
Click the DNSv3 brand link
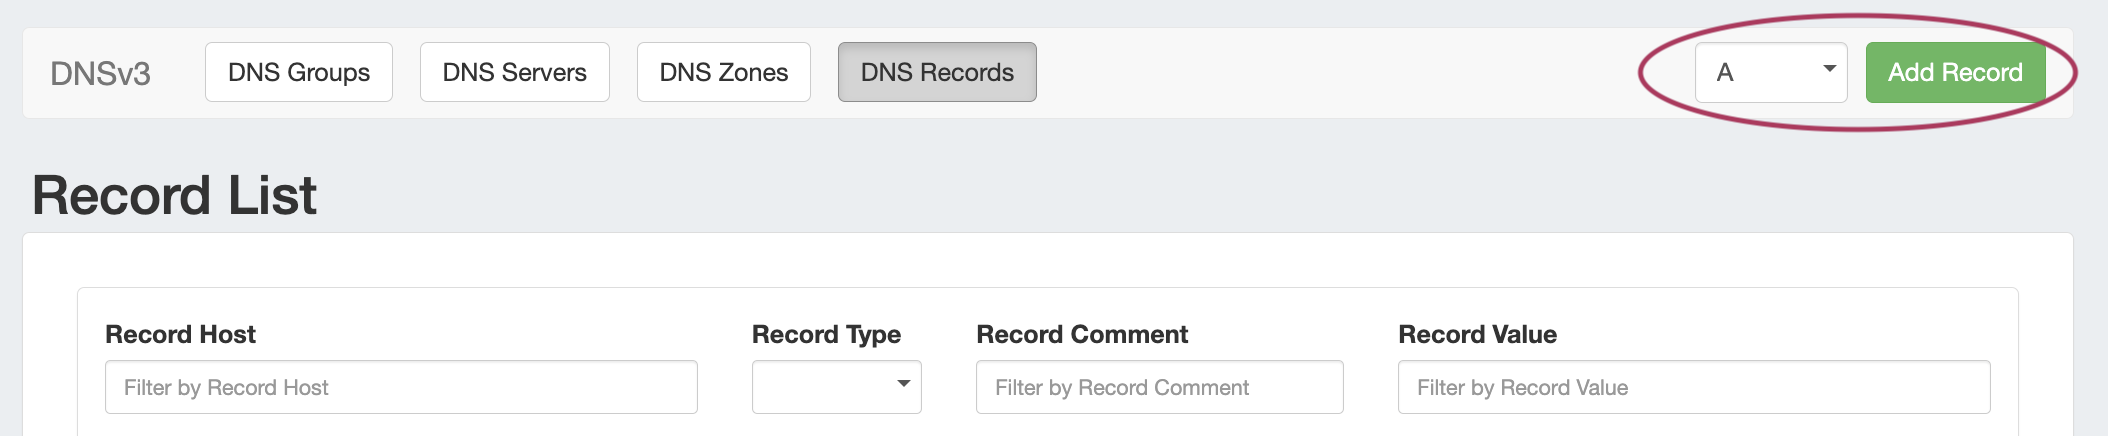coord(100,73)
